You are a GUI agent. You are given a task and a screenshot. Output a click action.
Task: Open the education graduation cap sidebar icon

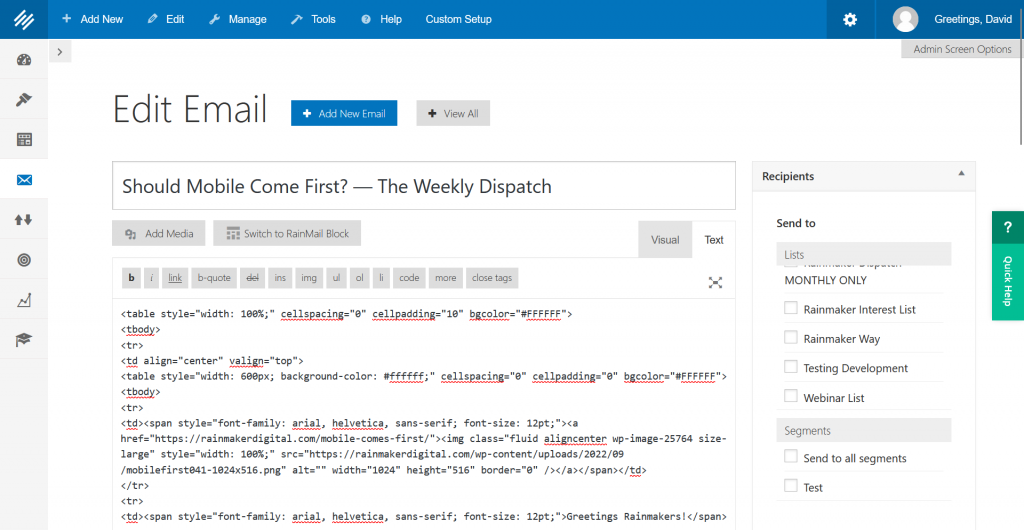coord(24,340)
